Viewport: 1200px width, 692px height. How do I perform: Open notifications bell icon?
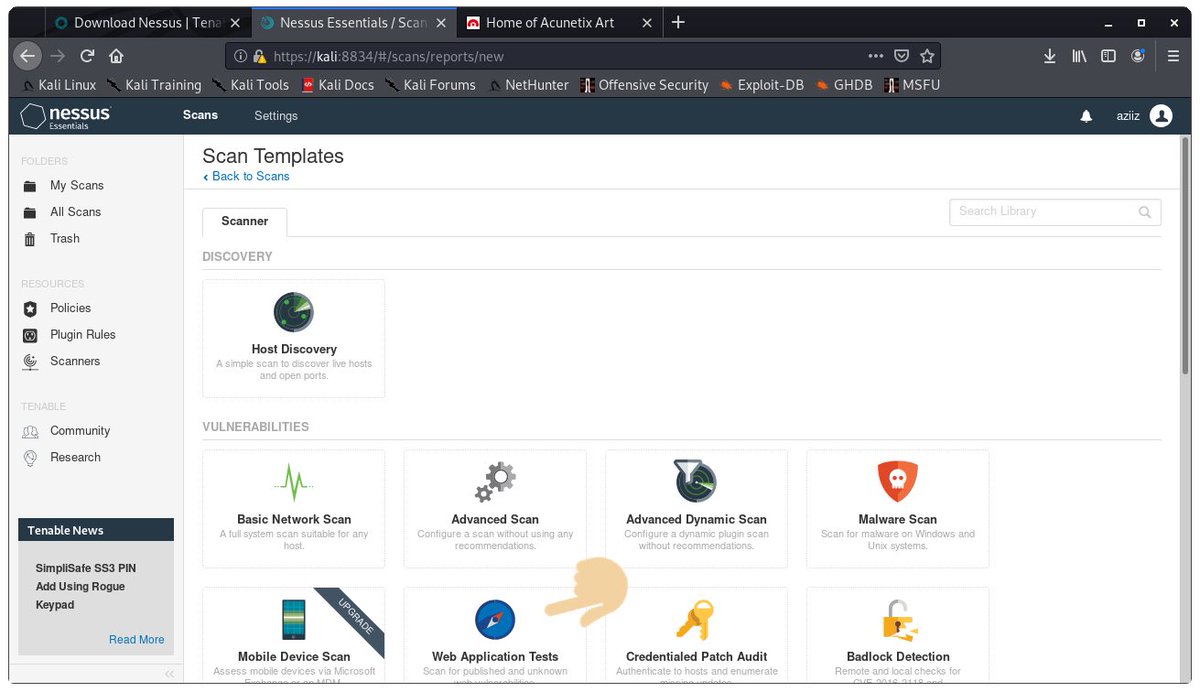(1086, 116)
